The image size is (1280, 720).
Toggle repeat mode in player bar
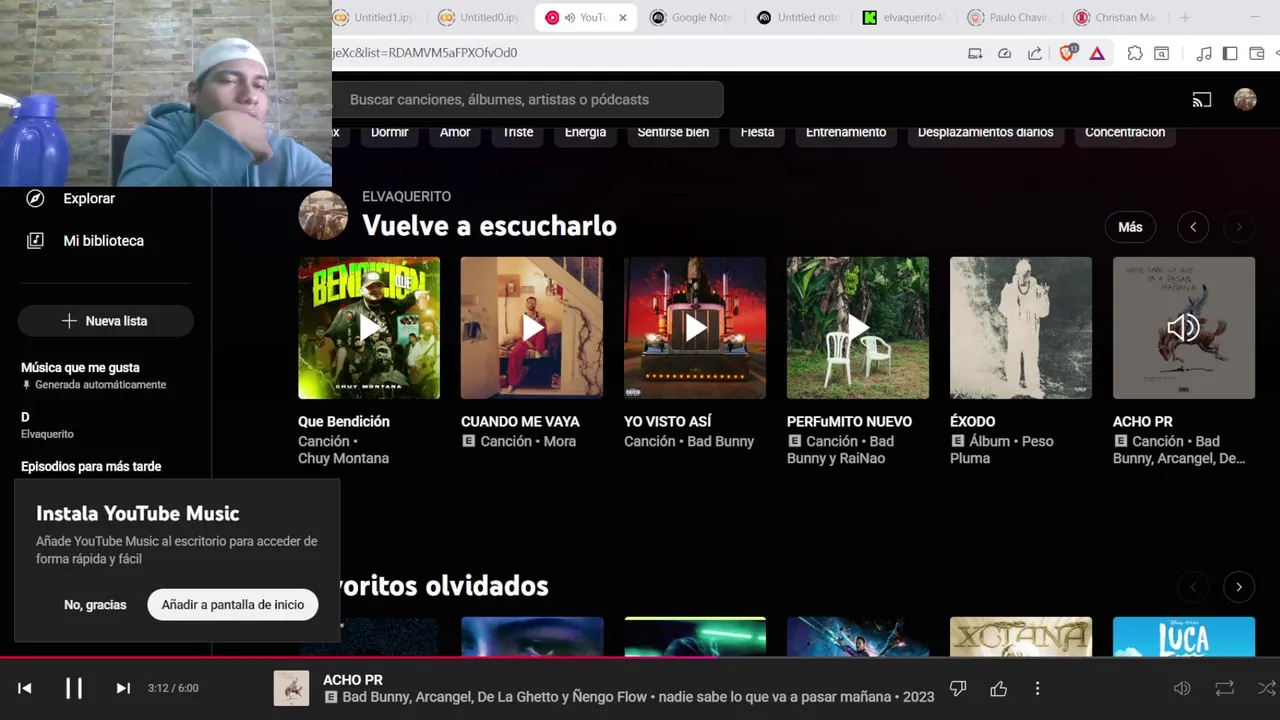(x=1224, y=688)
